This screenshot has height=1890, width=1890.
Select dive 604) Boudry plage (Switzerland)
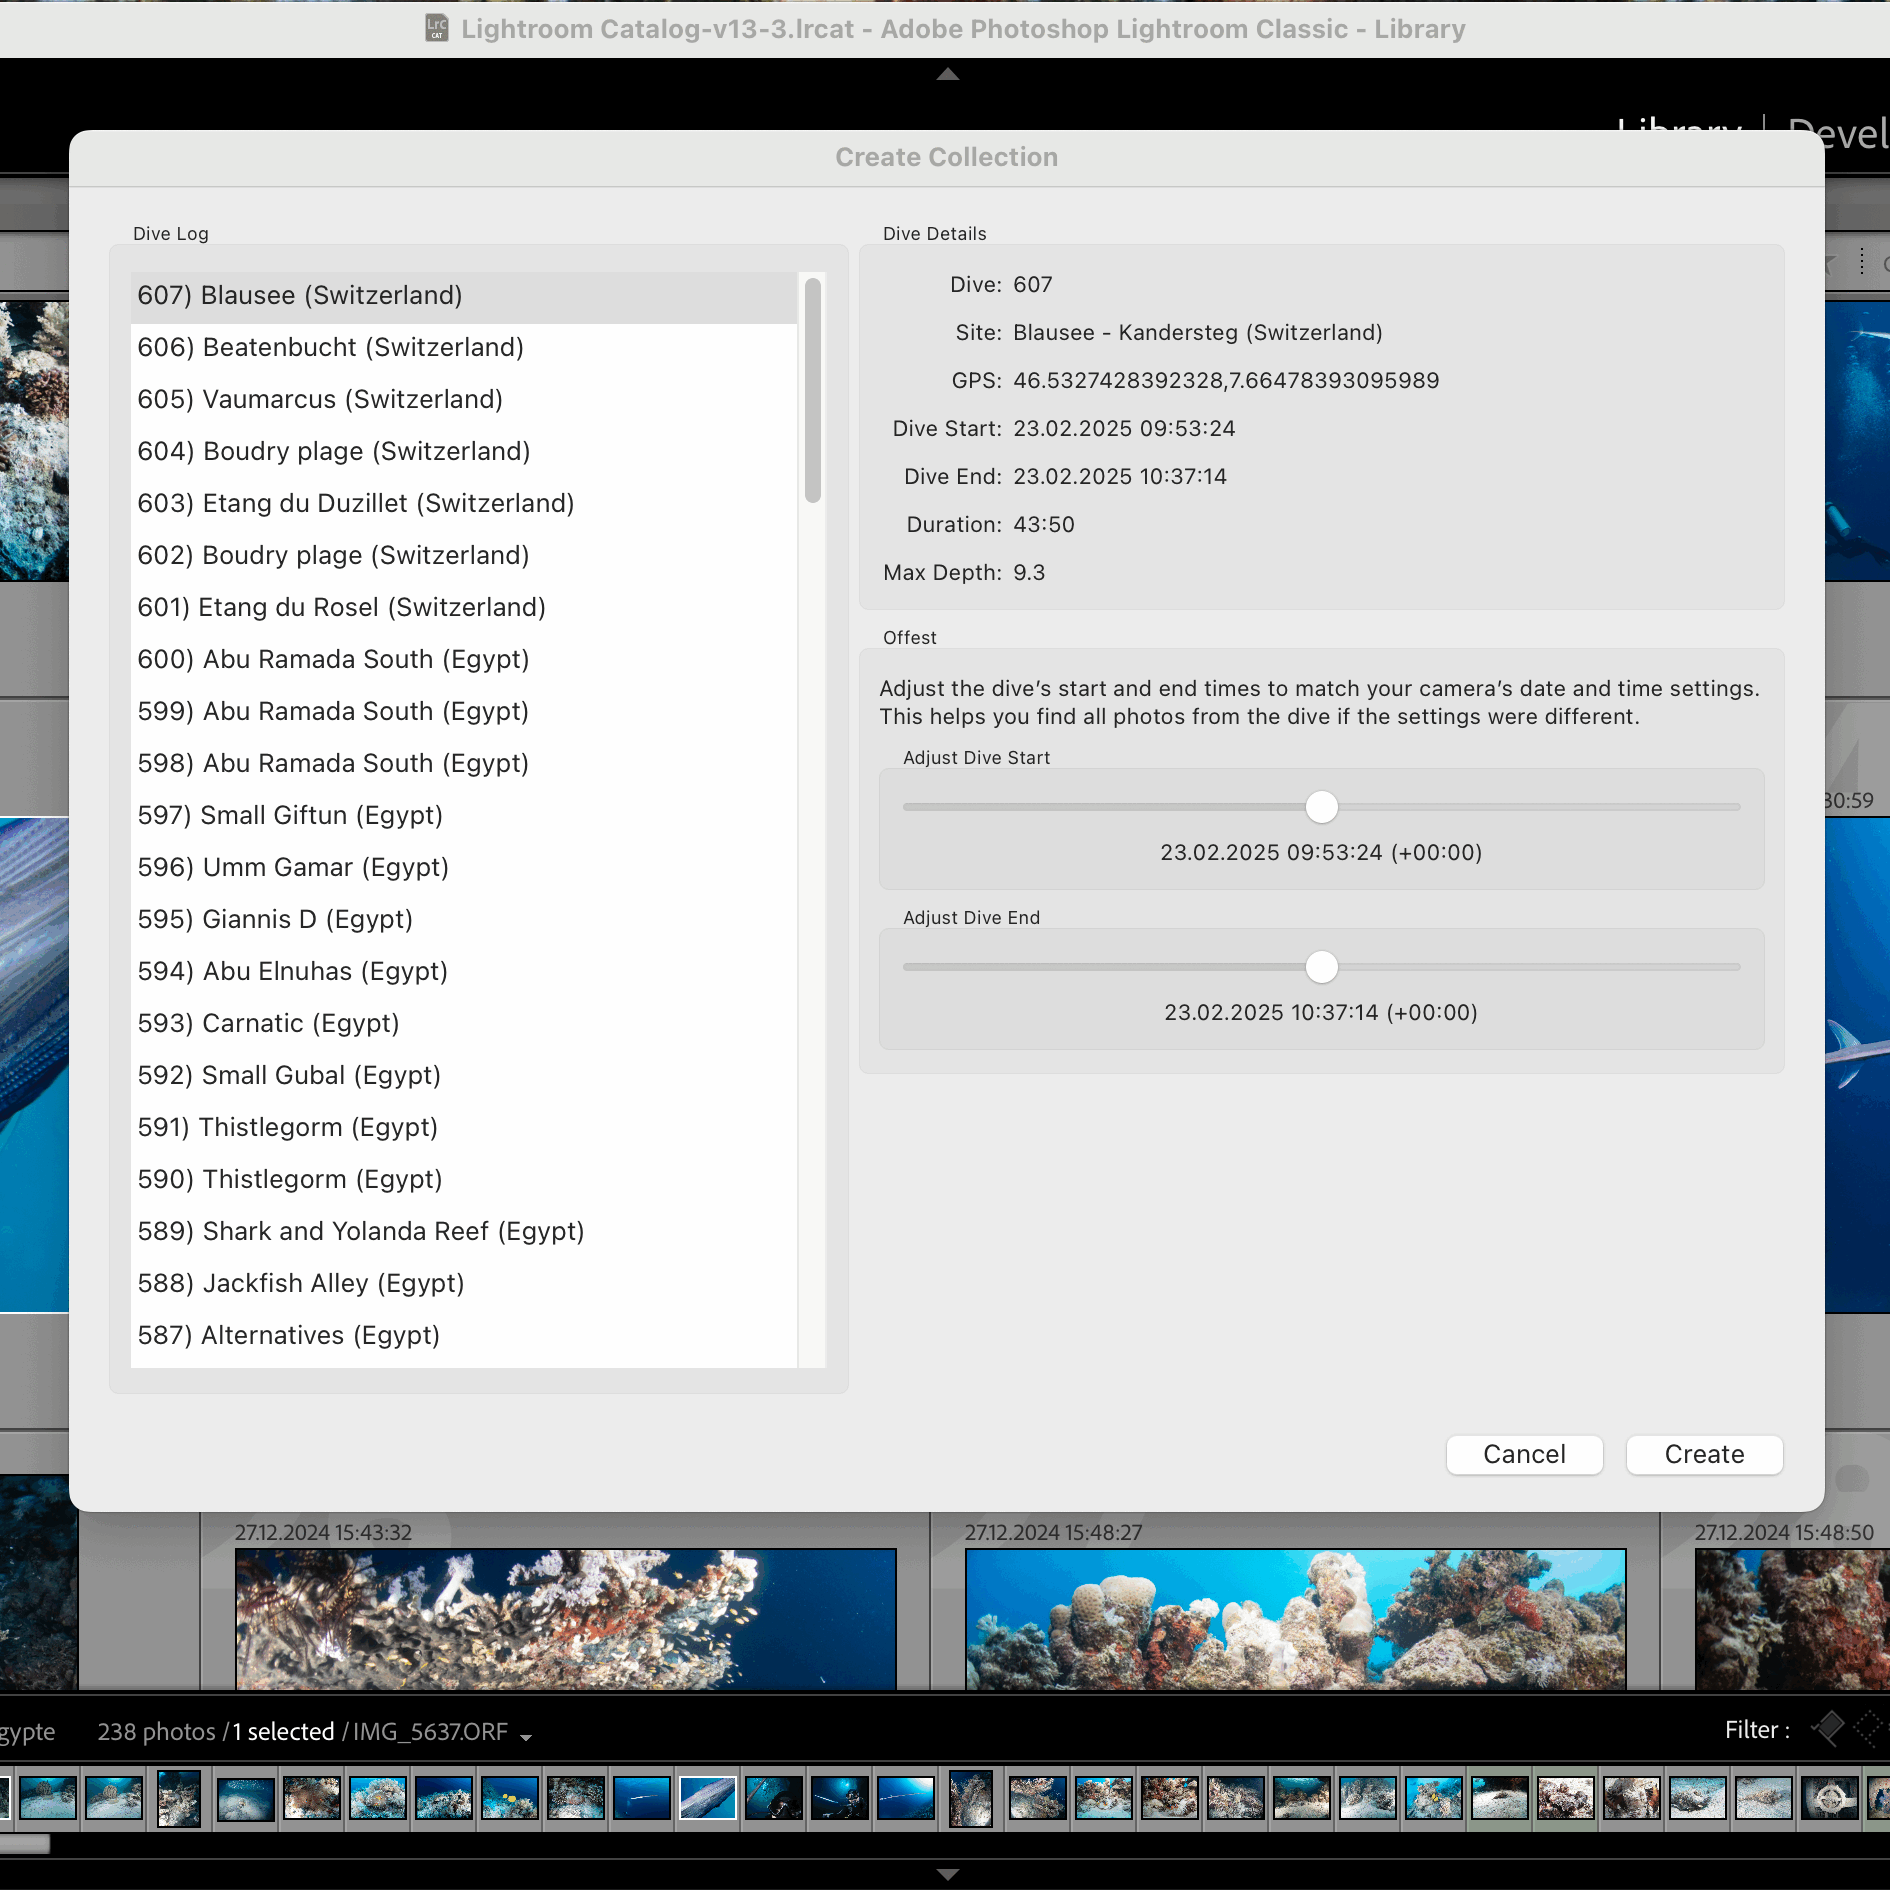pos(464,452)
